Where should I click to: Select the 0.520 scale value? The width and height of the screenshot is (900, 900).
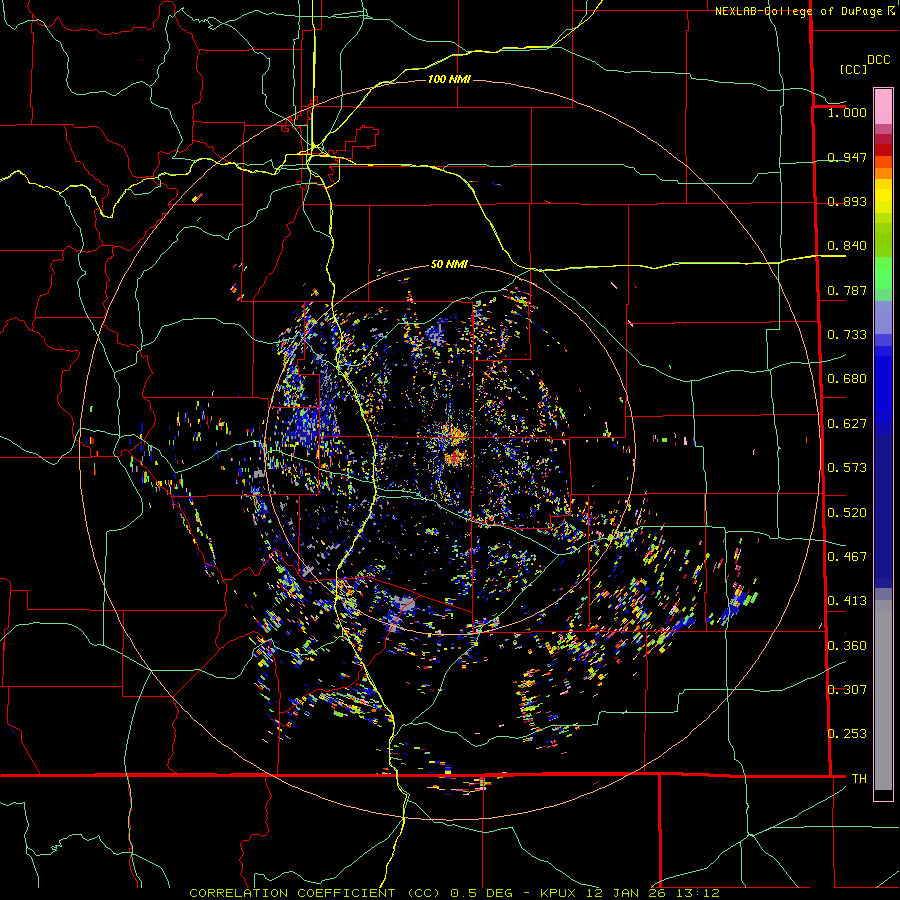coord(847,513)
